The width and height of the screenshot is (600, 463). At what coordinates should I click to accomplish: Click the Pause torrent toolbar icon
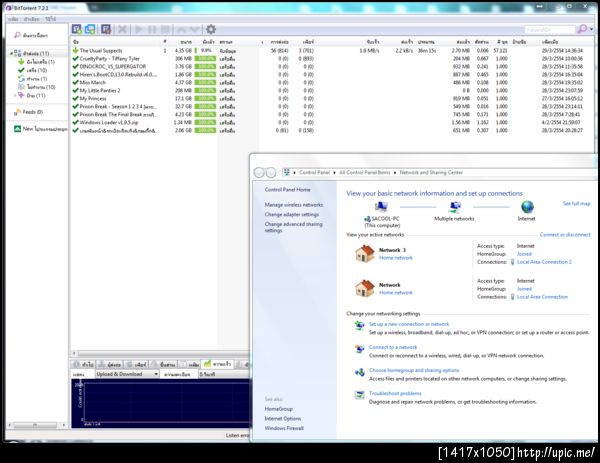pyautogui.click(x=152, y=29)
